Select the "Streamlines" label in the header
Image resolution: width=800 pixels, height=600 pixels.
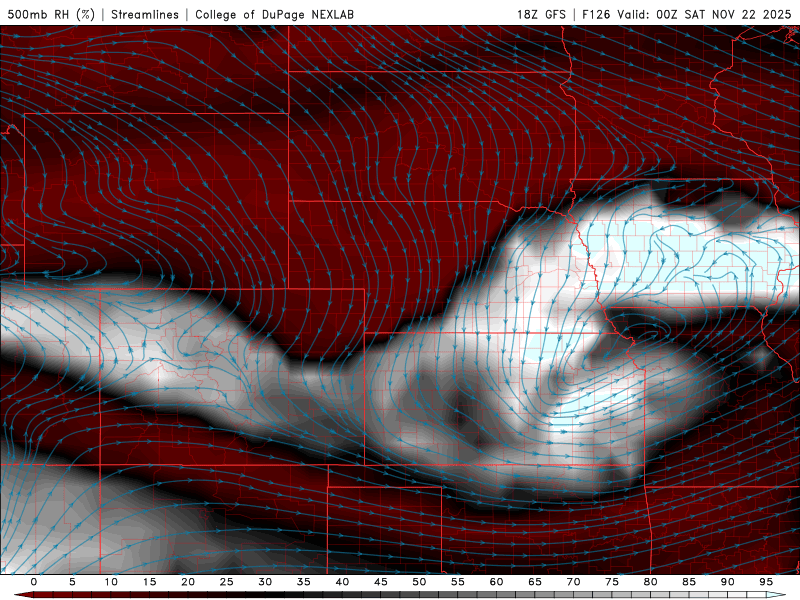(x=145, y=14)
